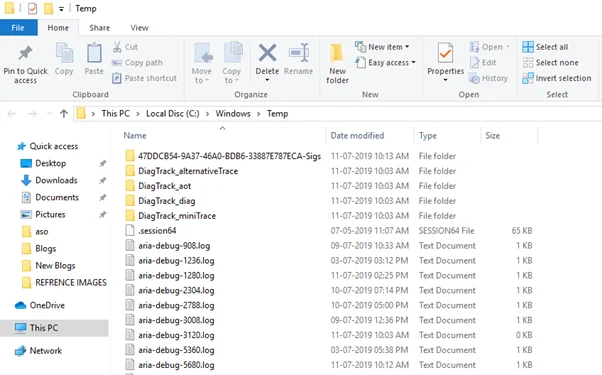This screenshot has height=375, width=602.
Task: Open REFRENCE IMAGES sidebar folder
Action: (64, 283)
